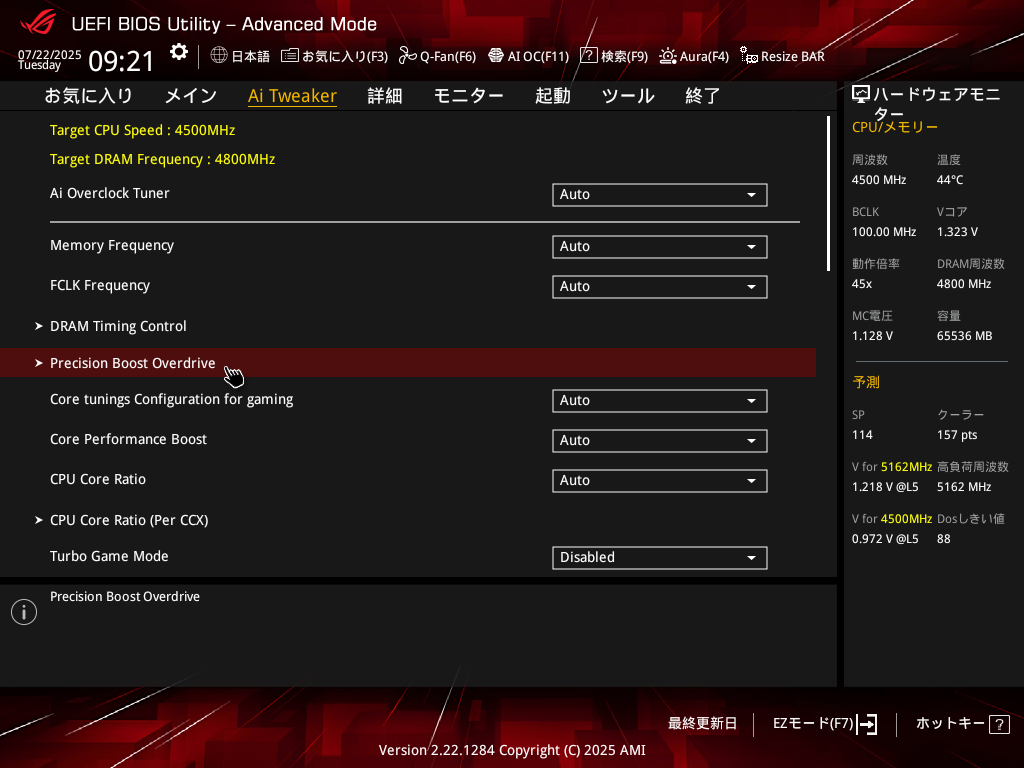This screenshot has height=768, width=1024.
Task: Click Target DRAM Frequency : 4800MHz text
Action: (x=163, y=159)
